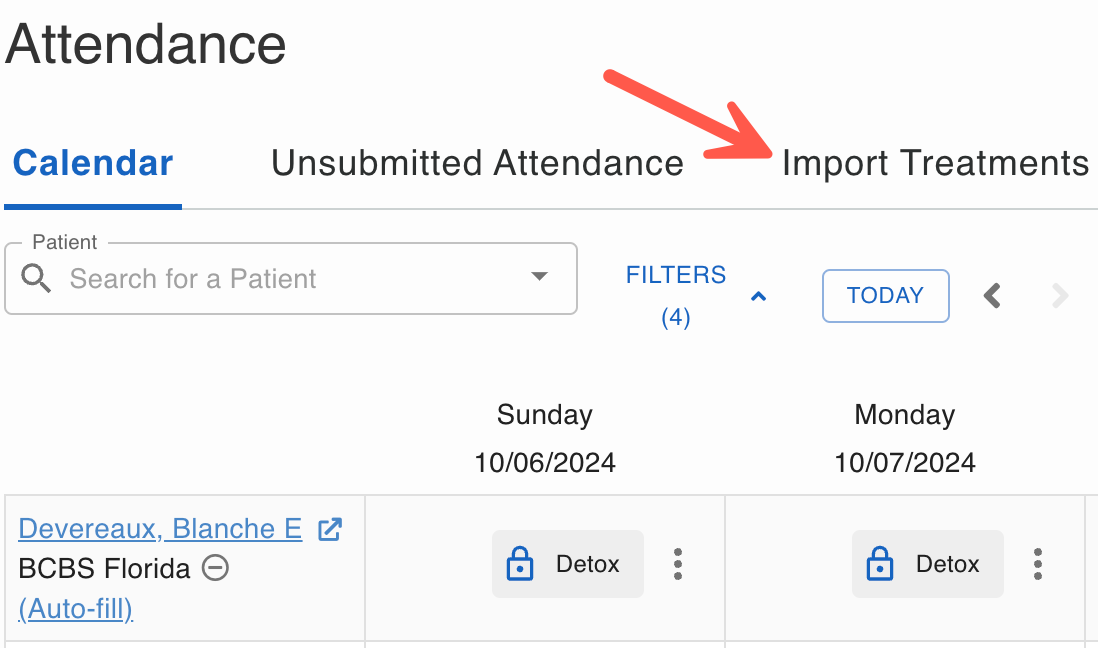Select the Sunday Detox attendance chip
The width and height of the screenshot is (1098, 648).
568,564
